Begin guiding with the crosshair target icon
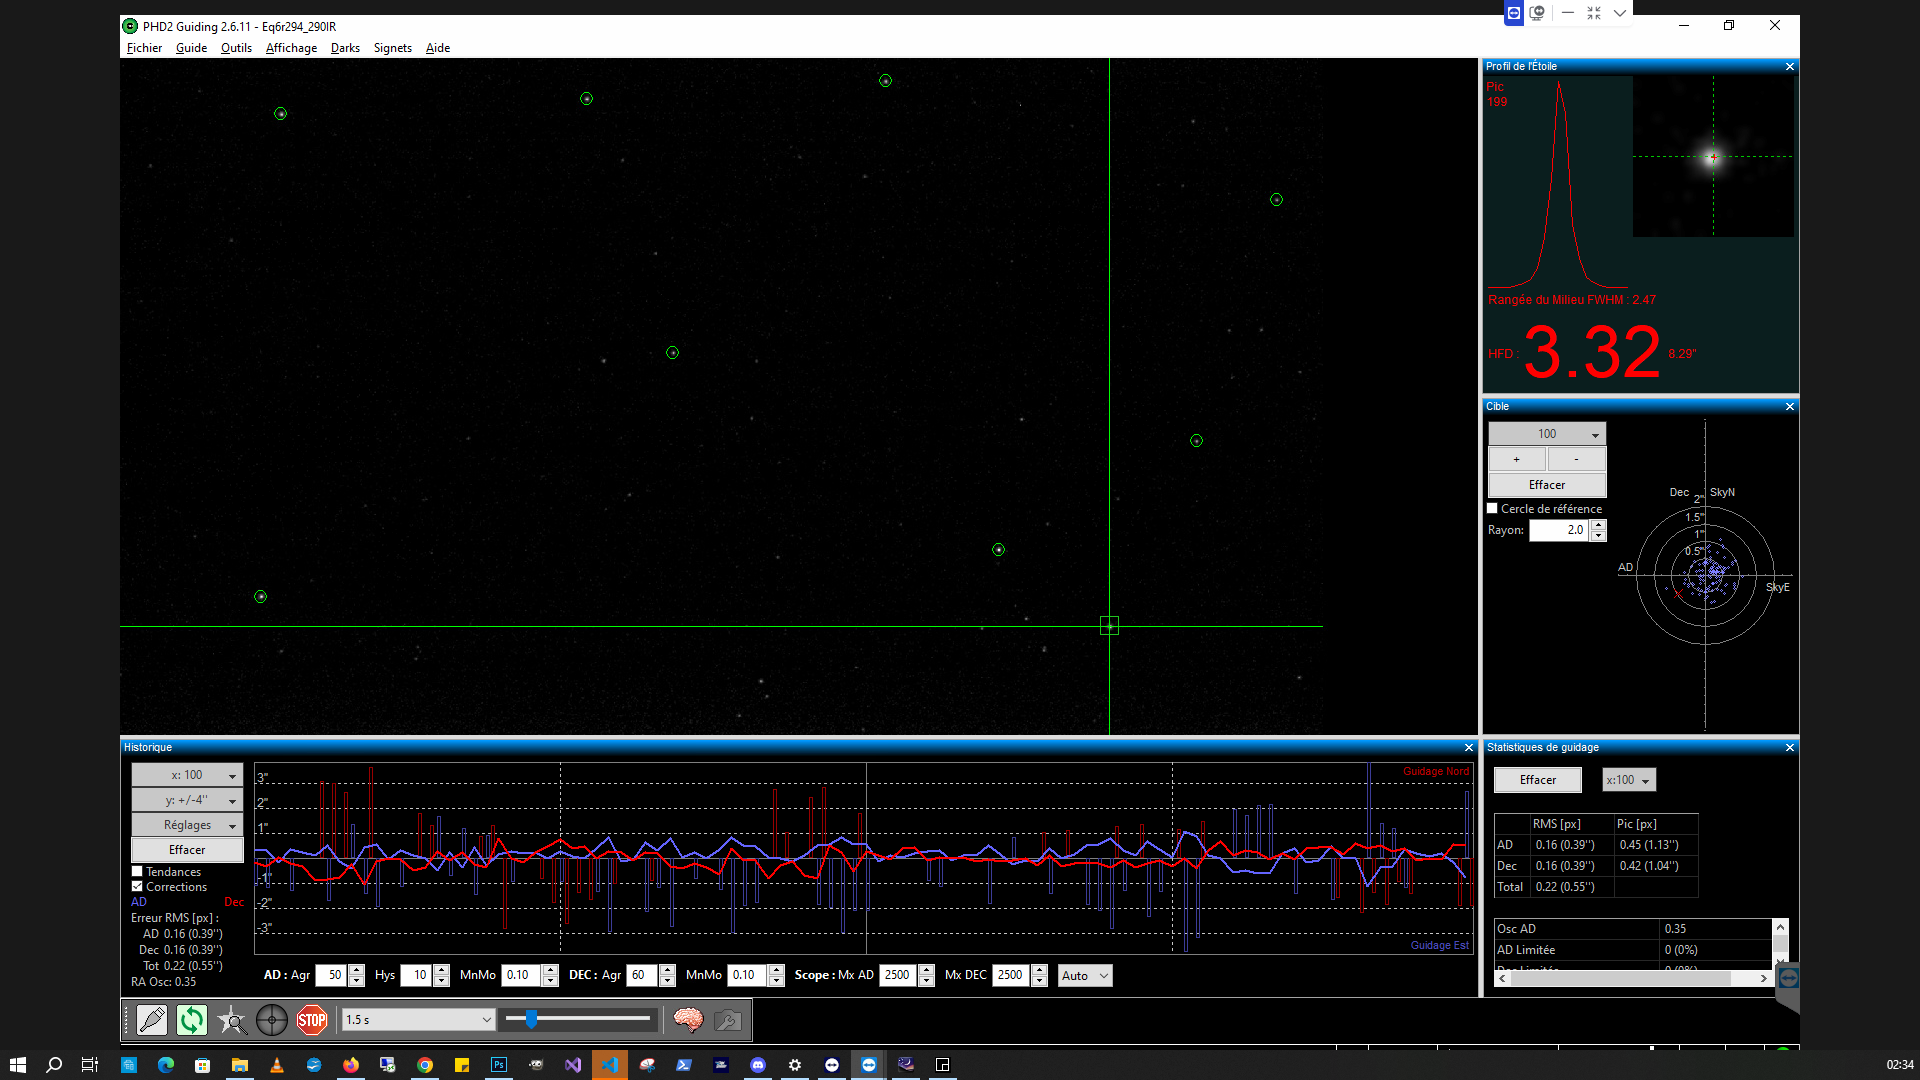Screen dimensions: 1920x1080 (x=271, y=1020)
